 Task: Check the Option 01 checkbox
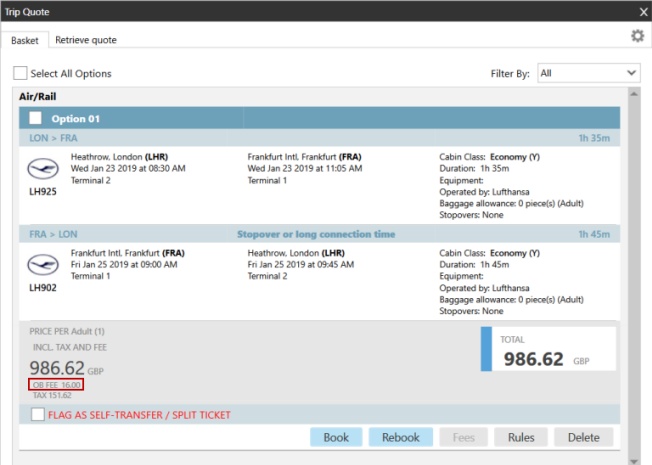coord(36,118)
